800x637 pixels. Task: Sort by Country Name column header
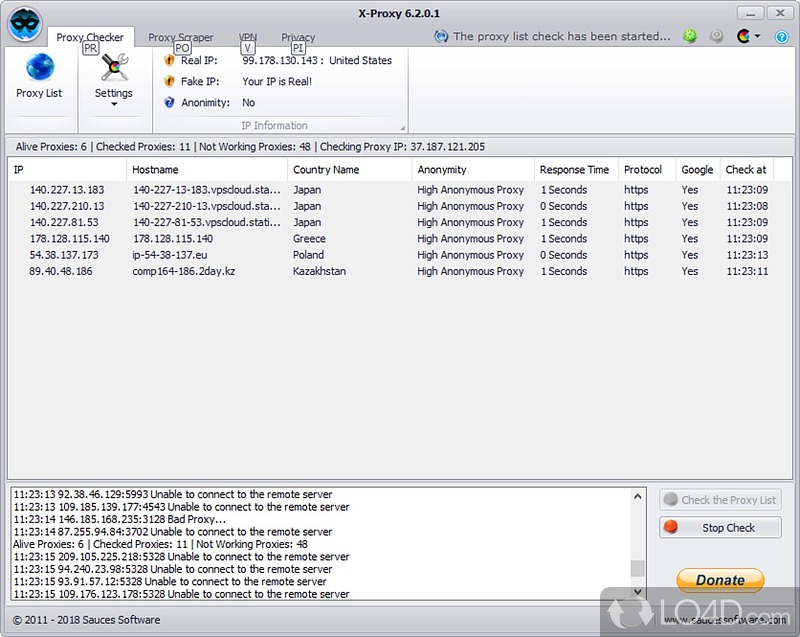click(x=349, y=170)
